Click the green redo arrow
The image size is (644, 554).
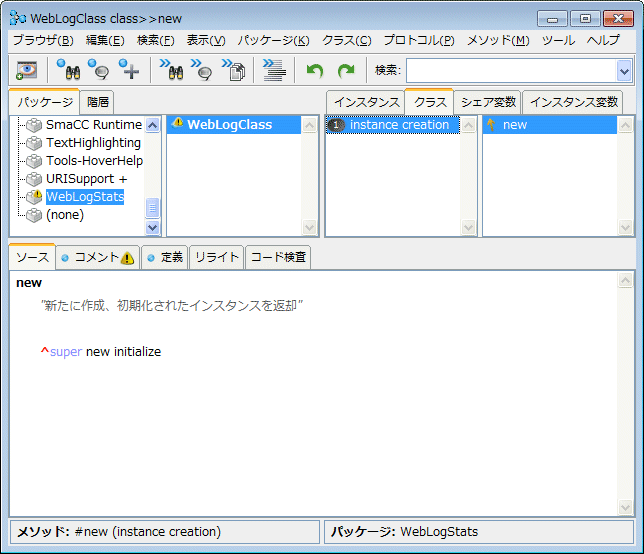point(346,70)
